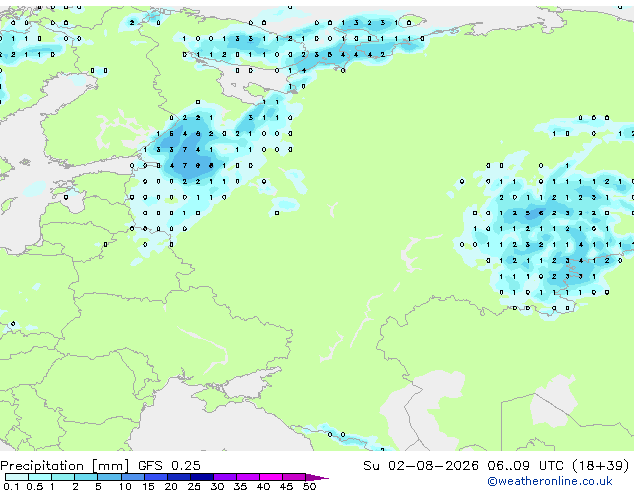634x490 pixels.
Task: Click the legend label '50'
Action: point(310,486)
